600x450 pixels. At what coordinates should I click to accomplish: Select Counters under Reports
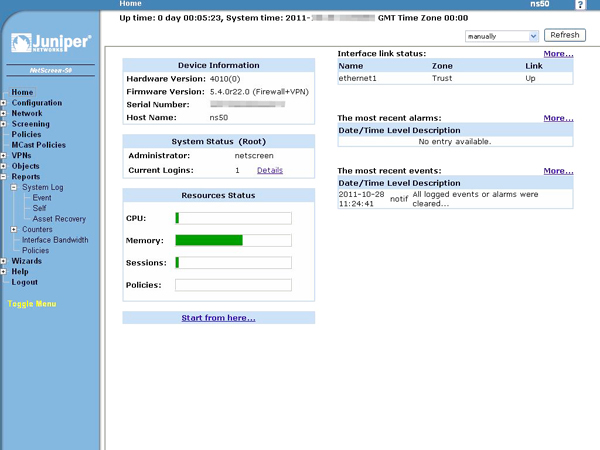point(37,229)
